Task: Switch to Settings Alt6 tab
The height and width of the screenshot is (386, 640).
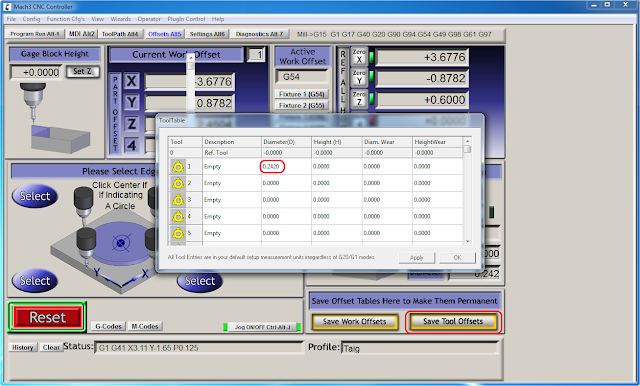Action: 207,34
